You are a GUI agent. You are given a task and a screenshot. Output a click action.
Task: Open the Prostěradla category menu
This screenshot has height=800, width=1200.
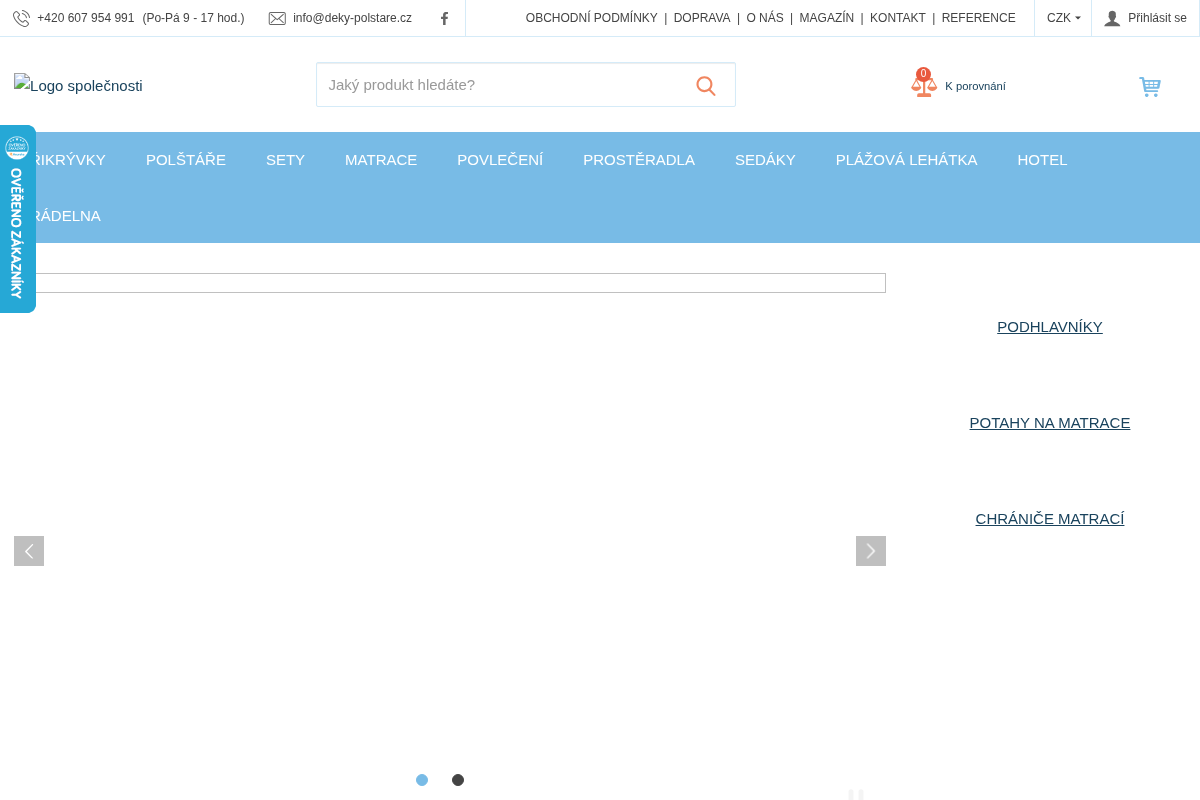click(x=639, y=160)
